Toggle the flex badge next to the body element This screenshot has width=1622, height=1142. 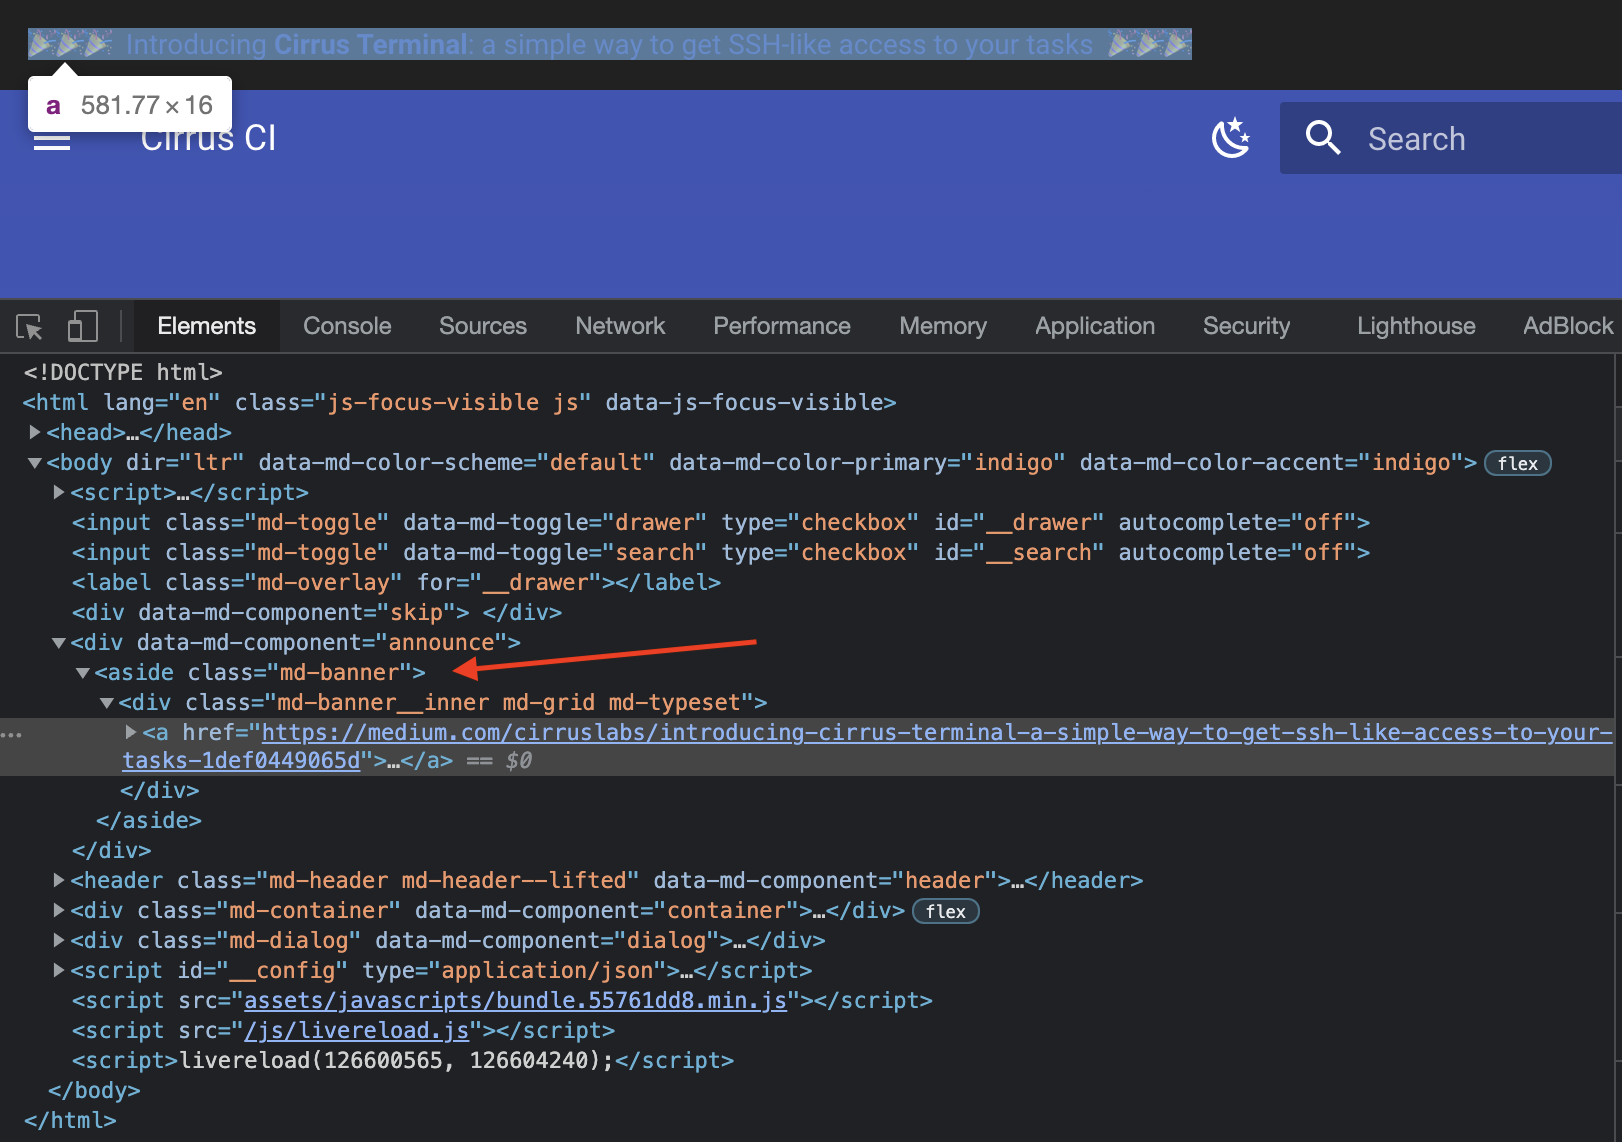coord(1517,462)
